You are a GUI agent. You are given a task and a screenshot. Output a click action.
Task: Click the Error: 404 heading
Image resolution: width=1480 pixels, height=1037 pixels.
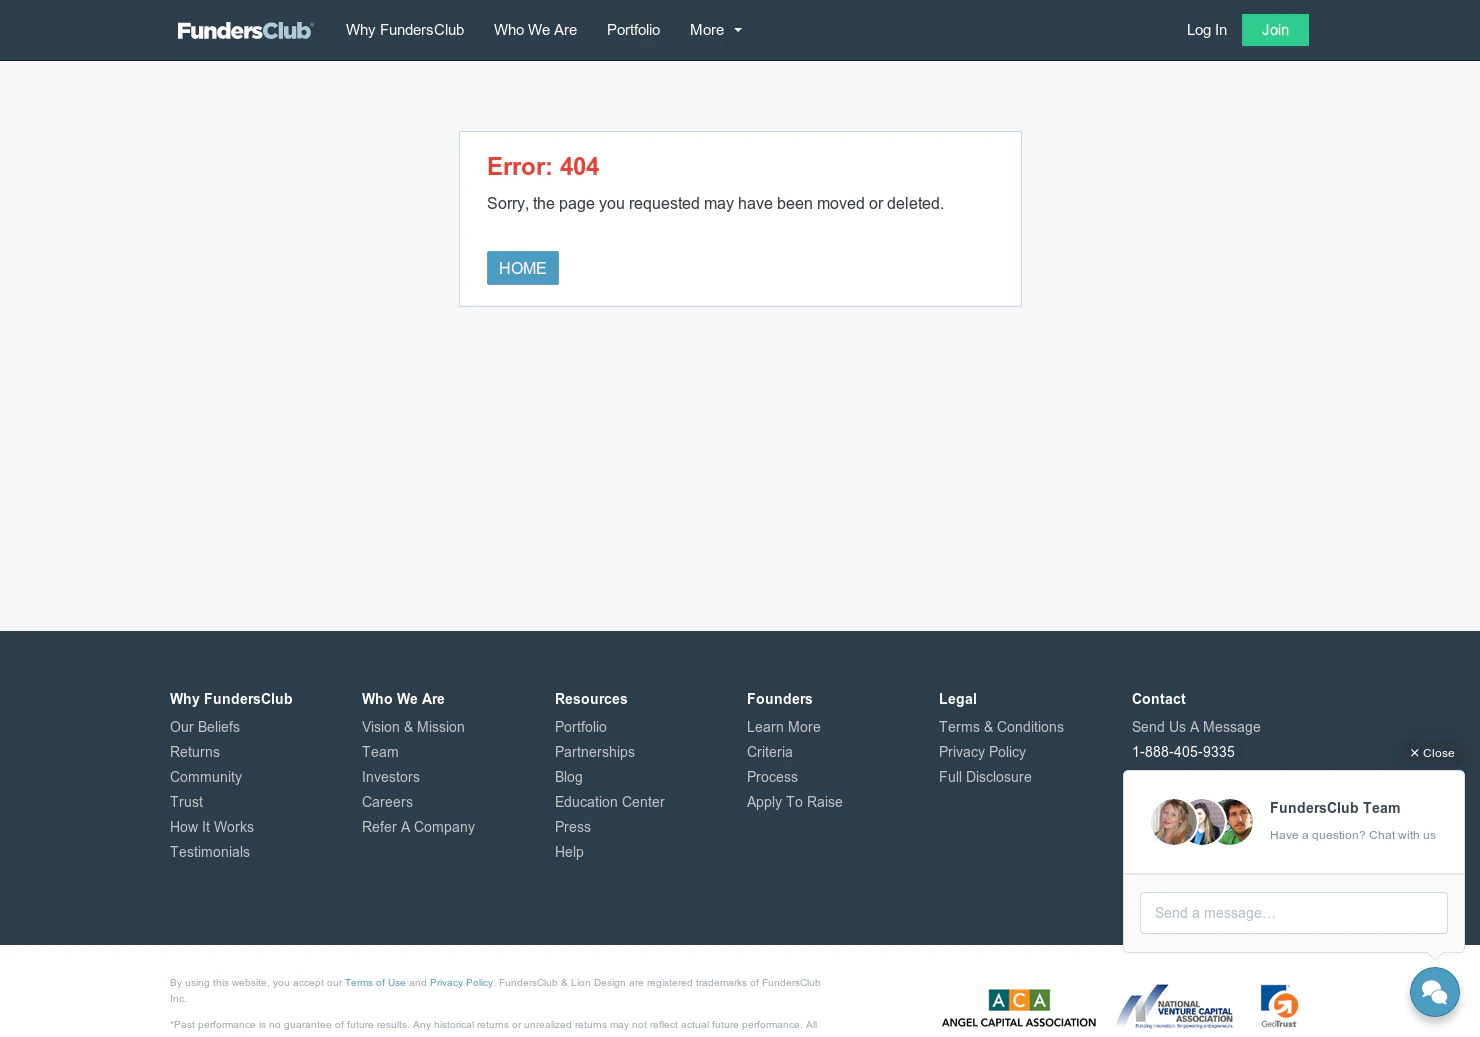(x=543, y=167)
